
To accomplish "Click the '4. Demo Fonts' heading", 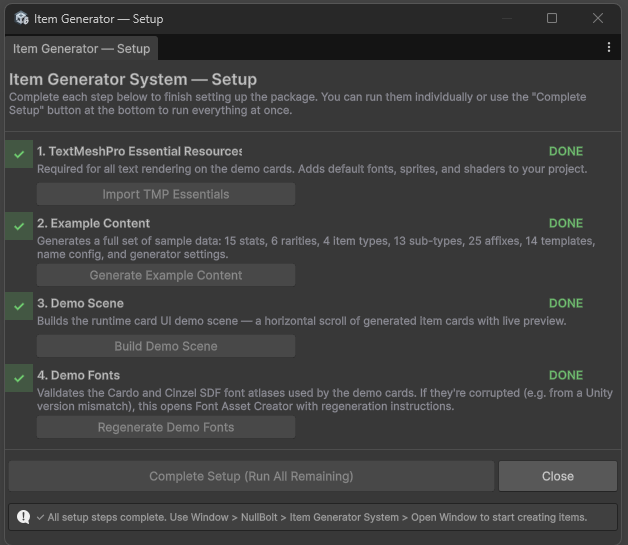I will (x=78, y=376).
